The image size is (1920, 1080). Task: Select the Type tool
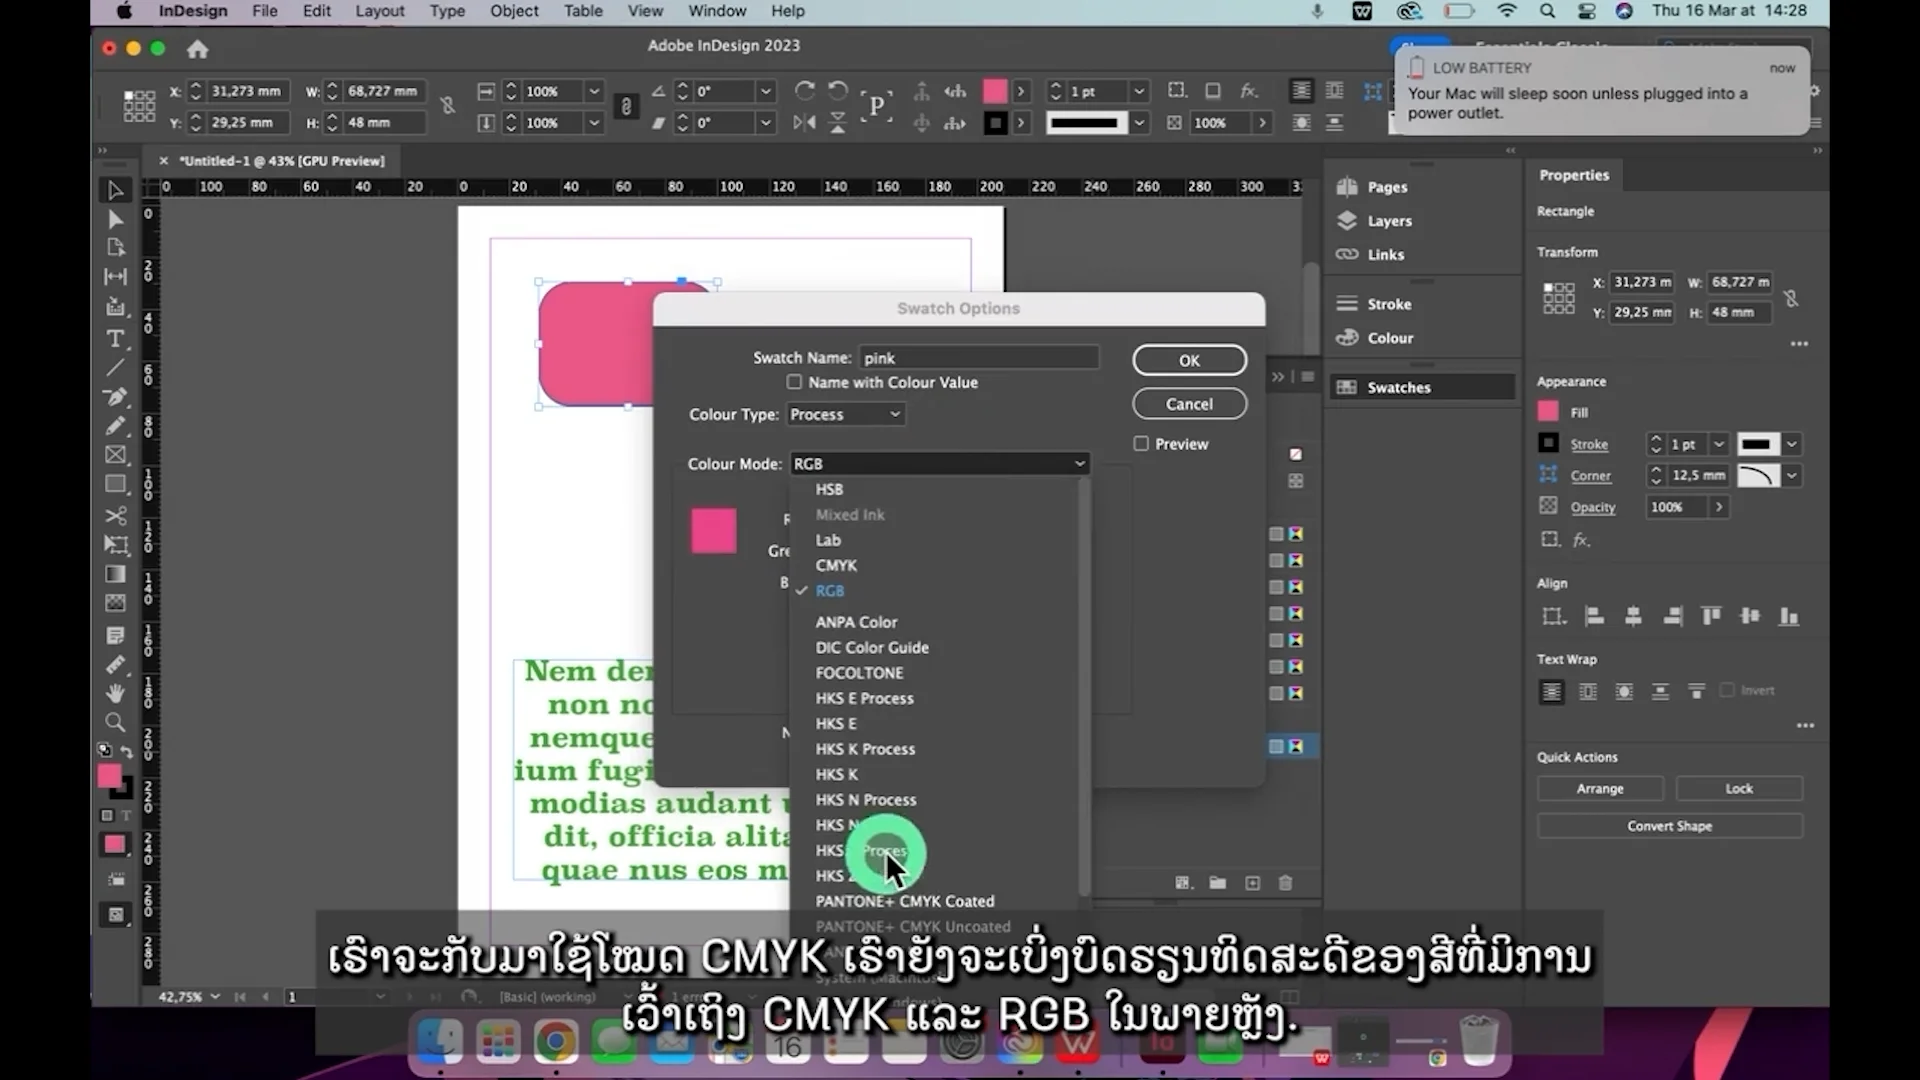coord(115,339)
